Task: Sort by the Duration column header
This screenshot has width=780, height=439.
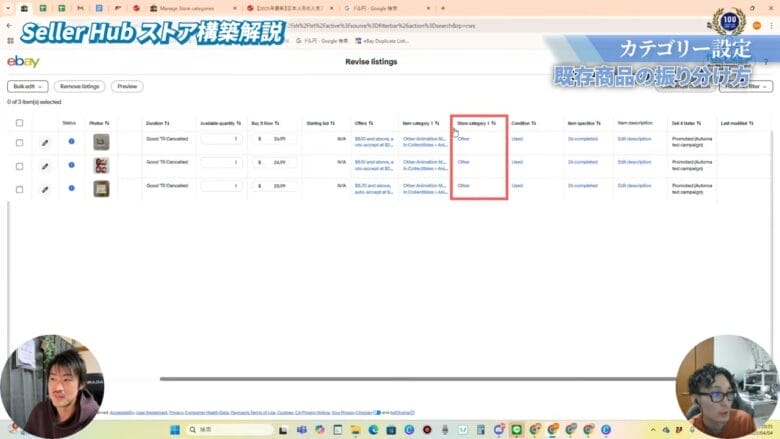Action: pos(157,123)
